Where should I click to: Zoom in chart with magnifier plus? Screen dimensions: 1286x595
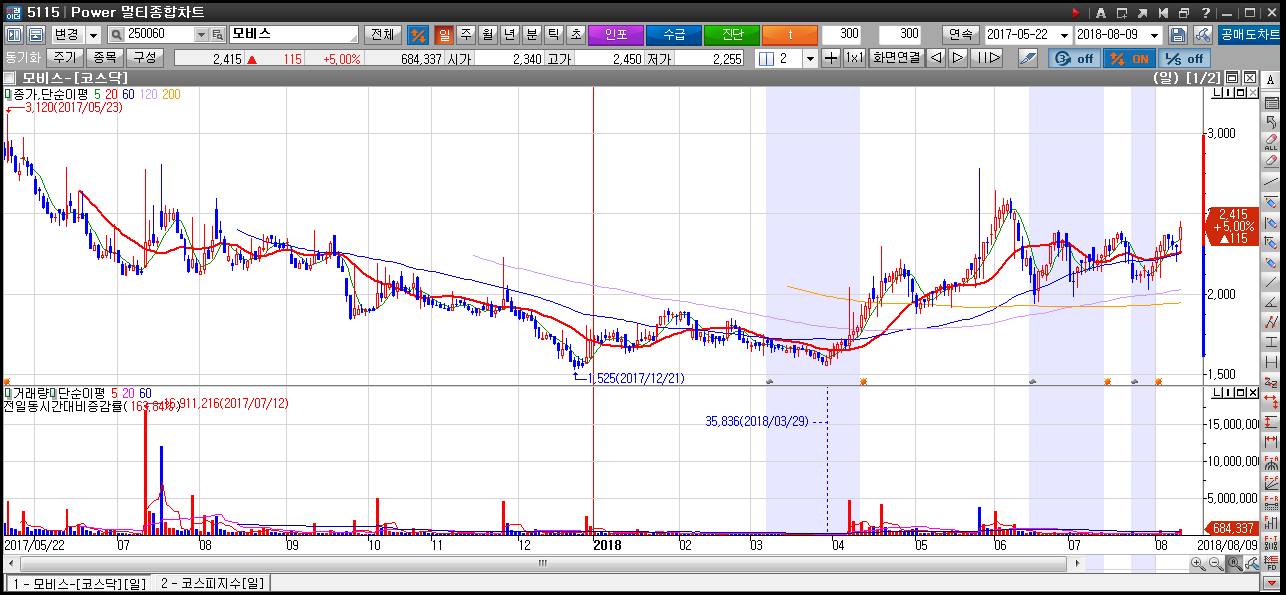[1198, 565]
